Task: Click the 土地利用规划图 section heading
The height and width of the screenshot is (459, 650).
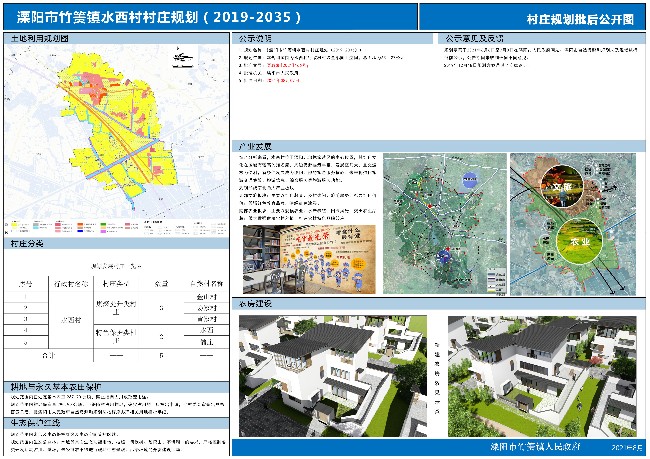Action: point(39,39)
